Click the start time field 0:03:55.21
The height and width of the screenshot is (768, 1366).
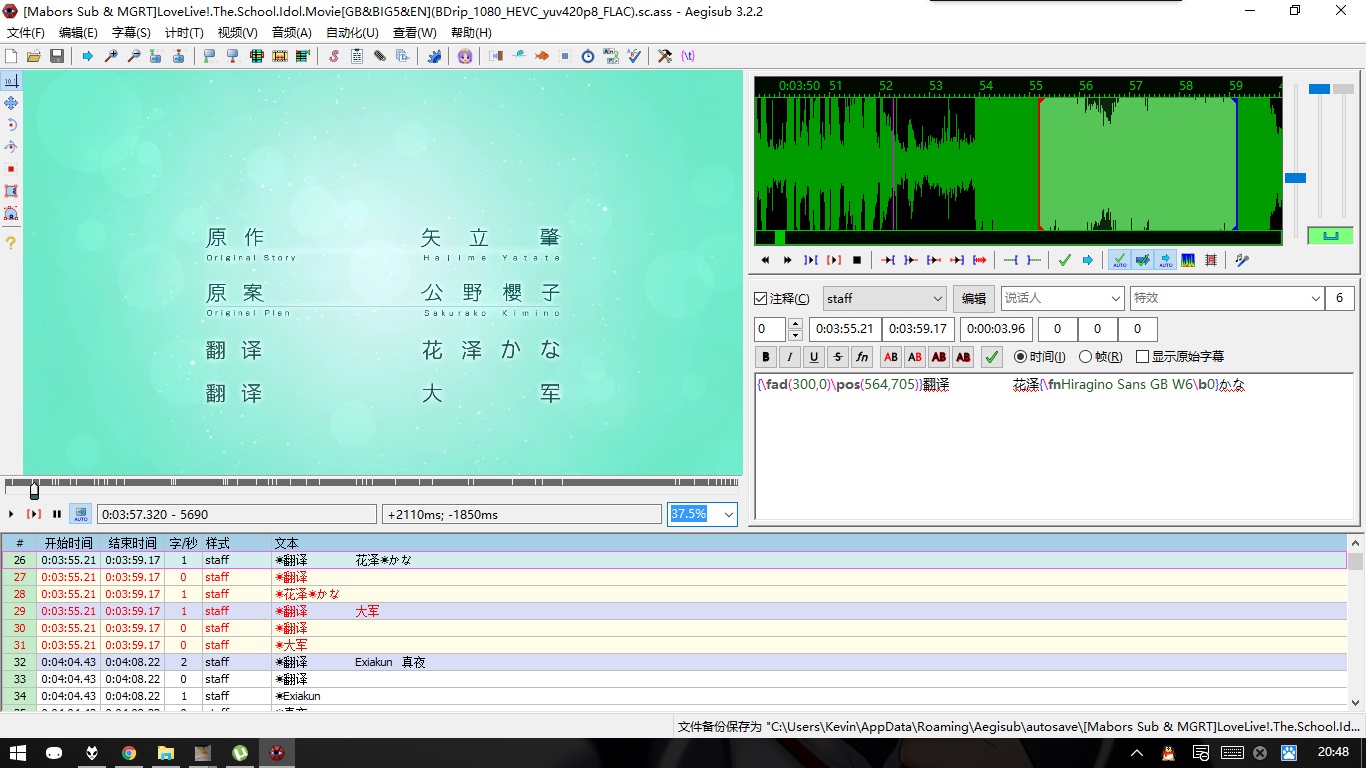click(845, 329)
